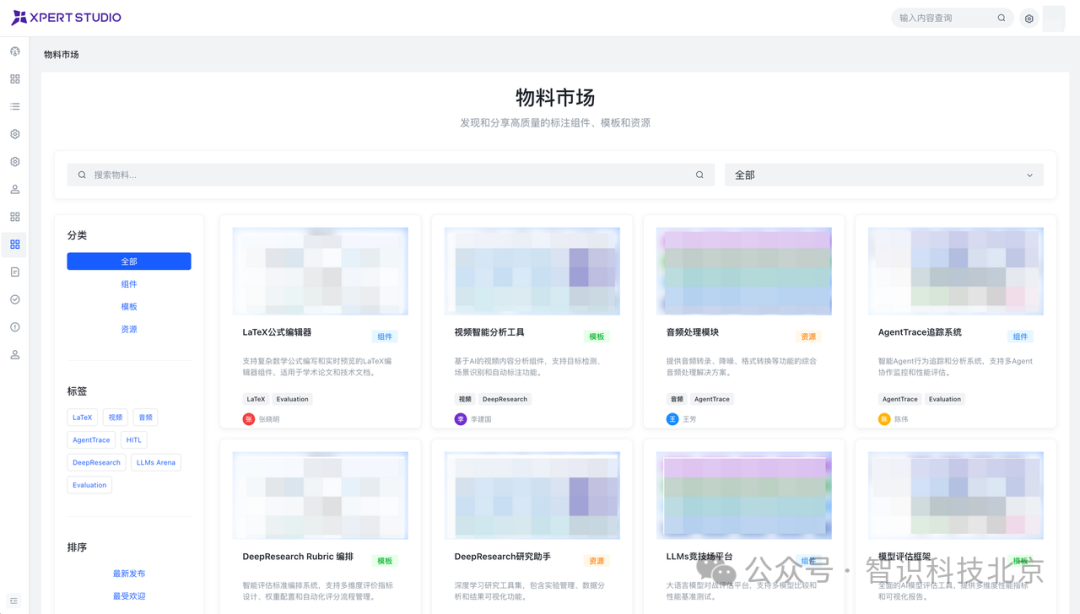Toggle the LLMs Arena tag filter

coord(155,462)
